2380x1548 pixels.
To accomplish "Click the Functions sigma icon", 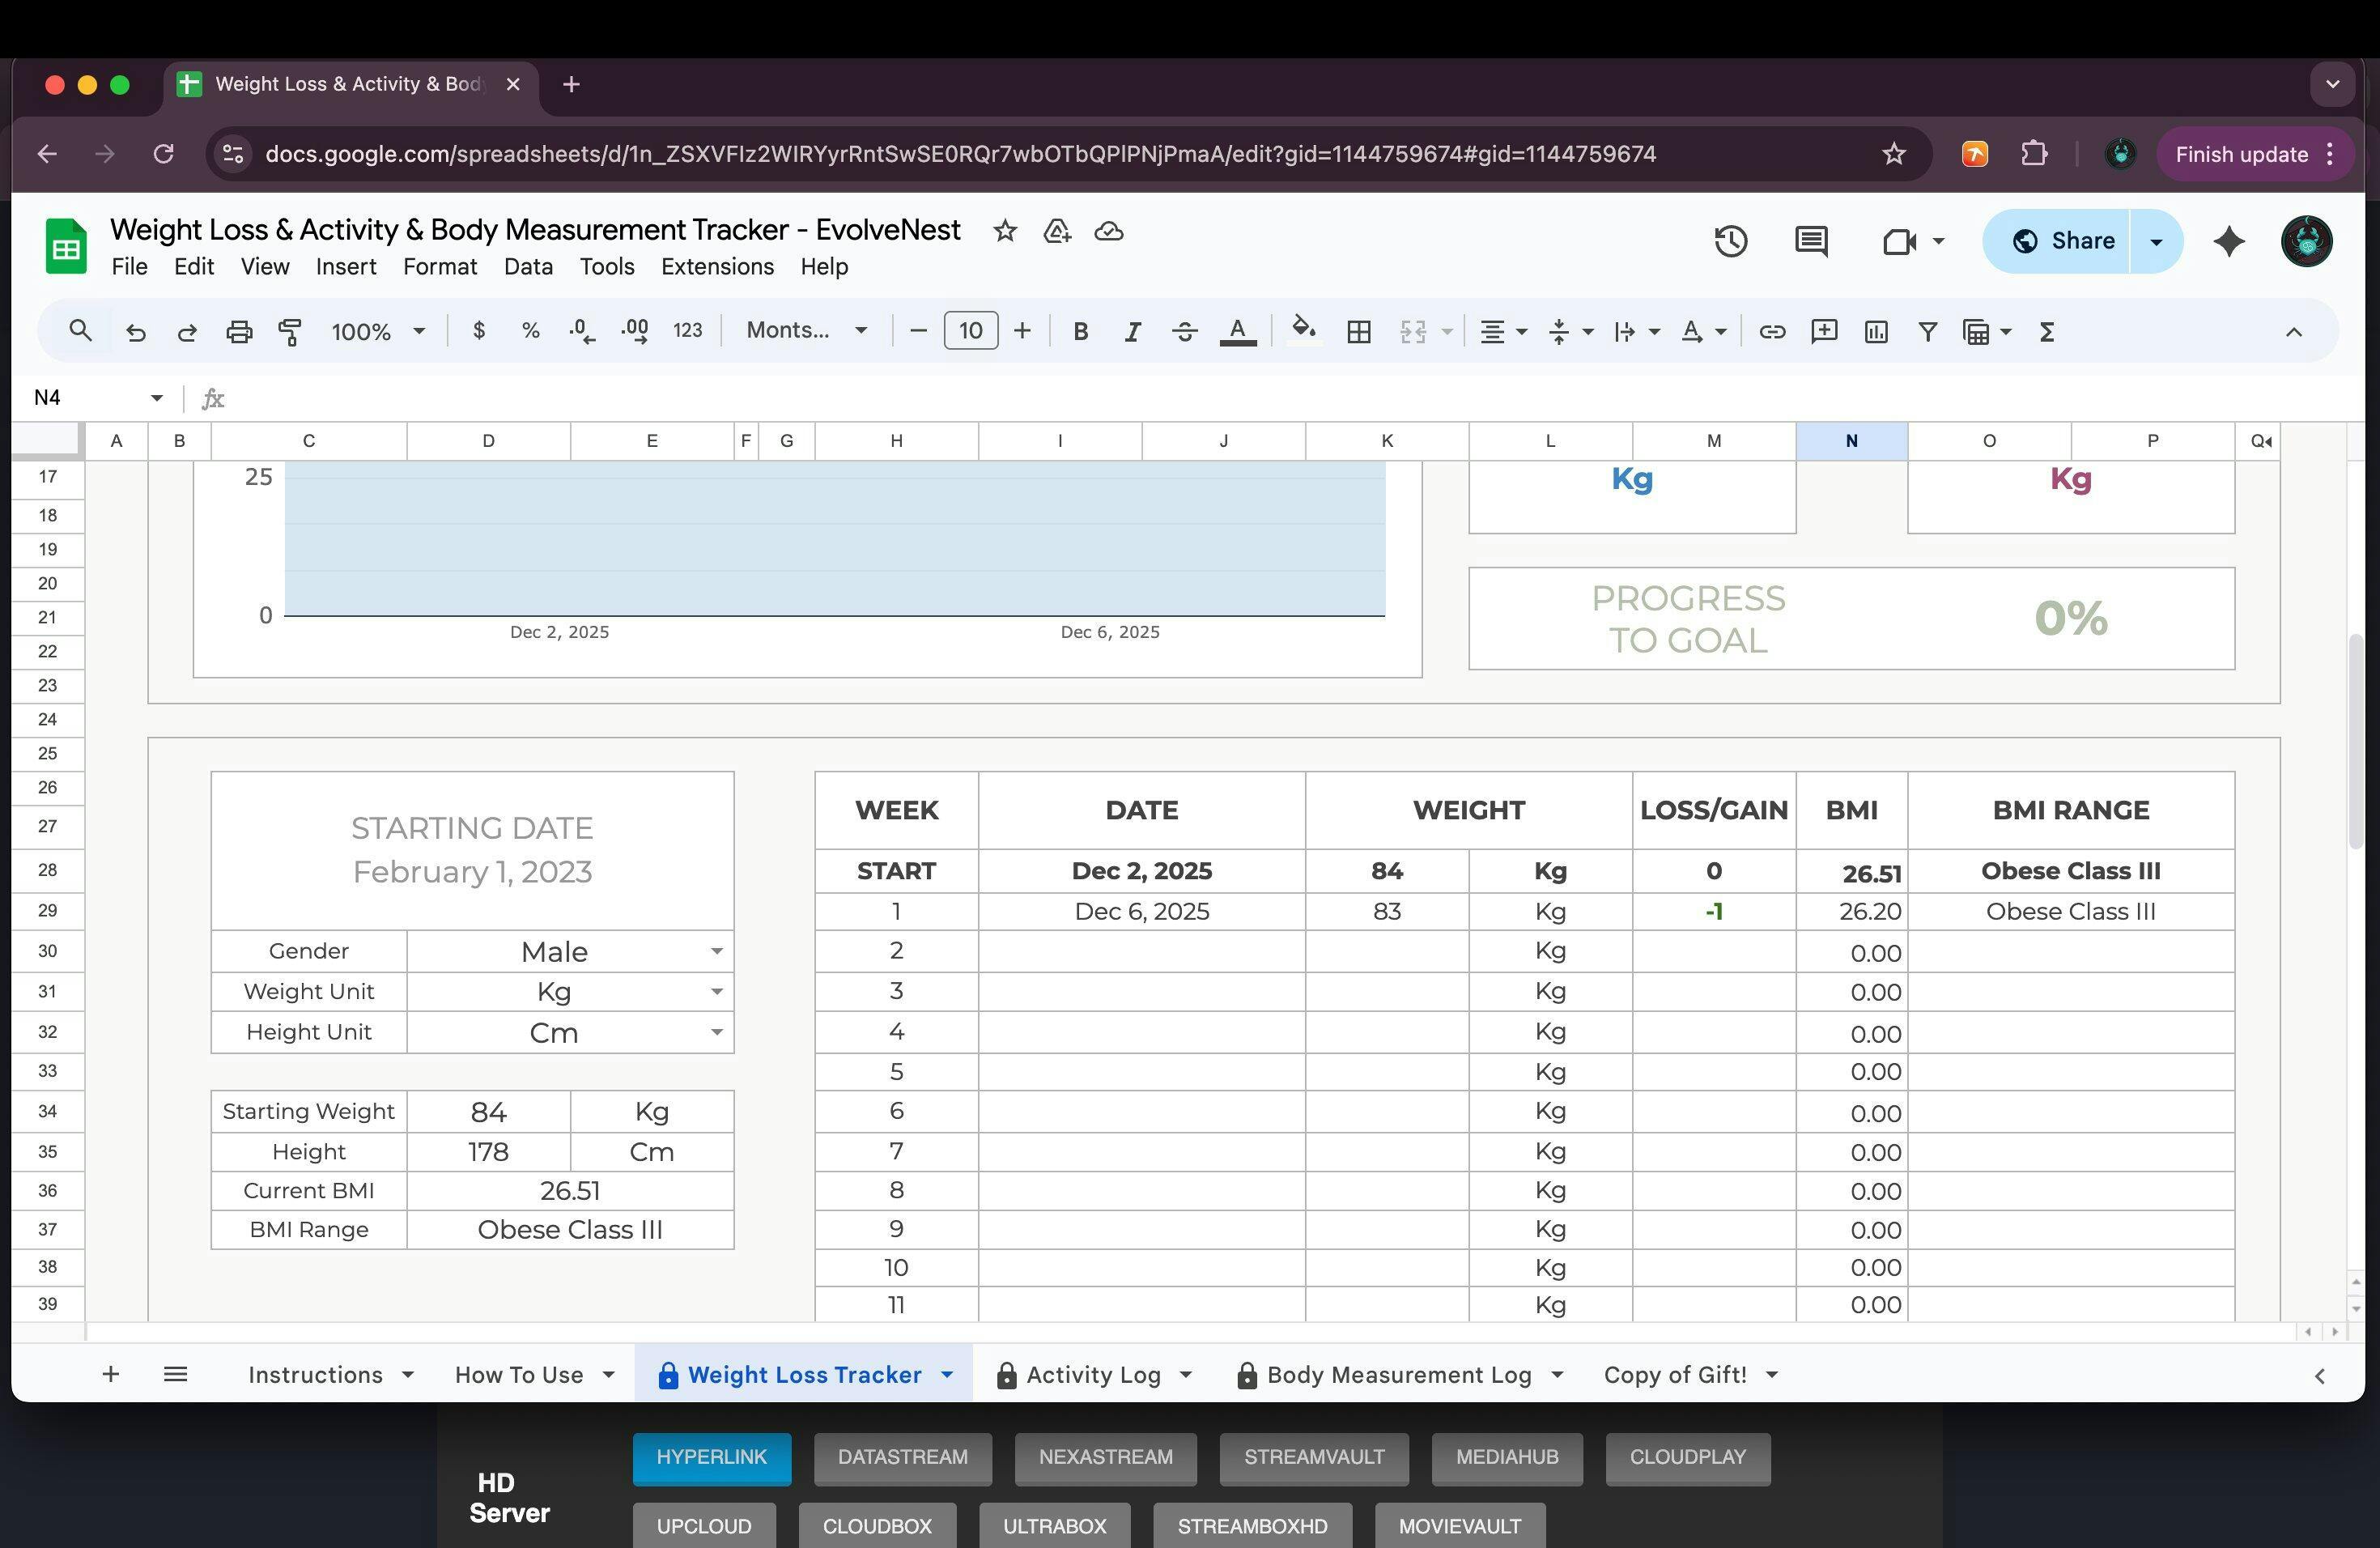I will tap(2046, 331).
